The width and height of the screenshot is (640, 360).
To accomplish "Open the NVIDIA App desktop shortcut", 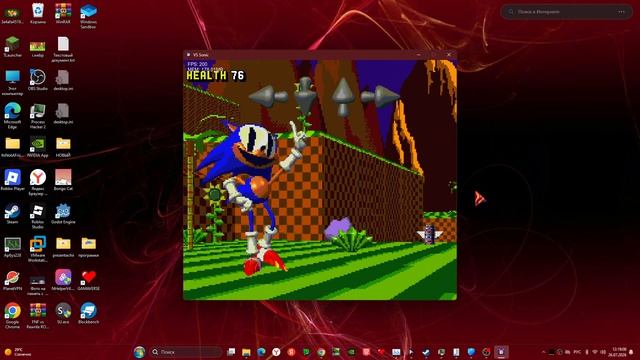I will point(38,147).
